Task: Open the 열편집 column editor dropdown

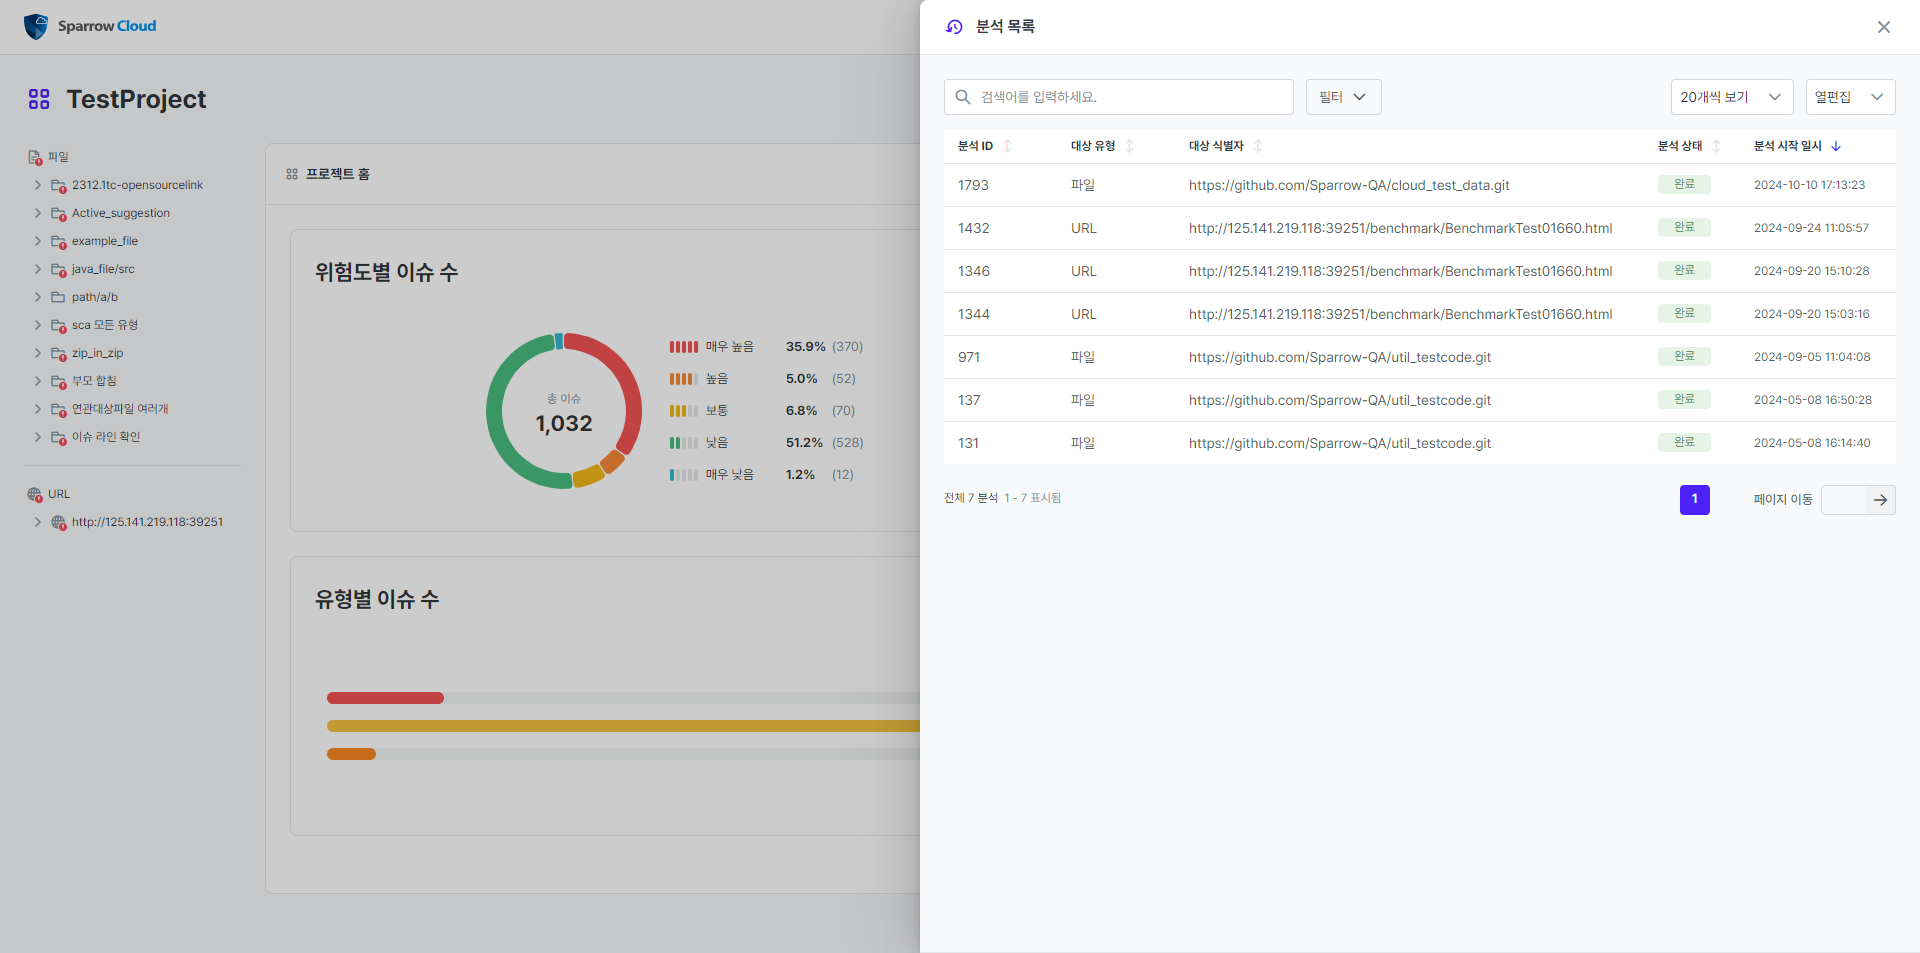Action: point(1850,97)
